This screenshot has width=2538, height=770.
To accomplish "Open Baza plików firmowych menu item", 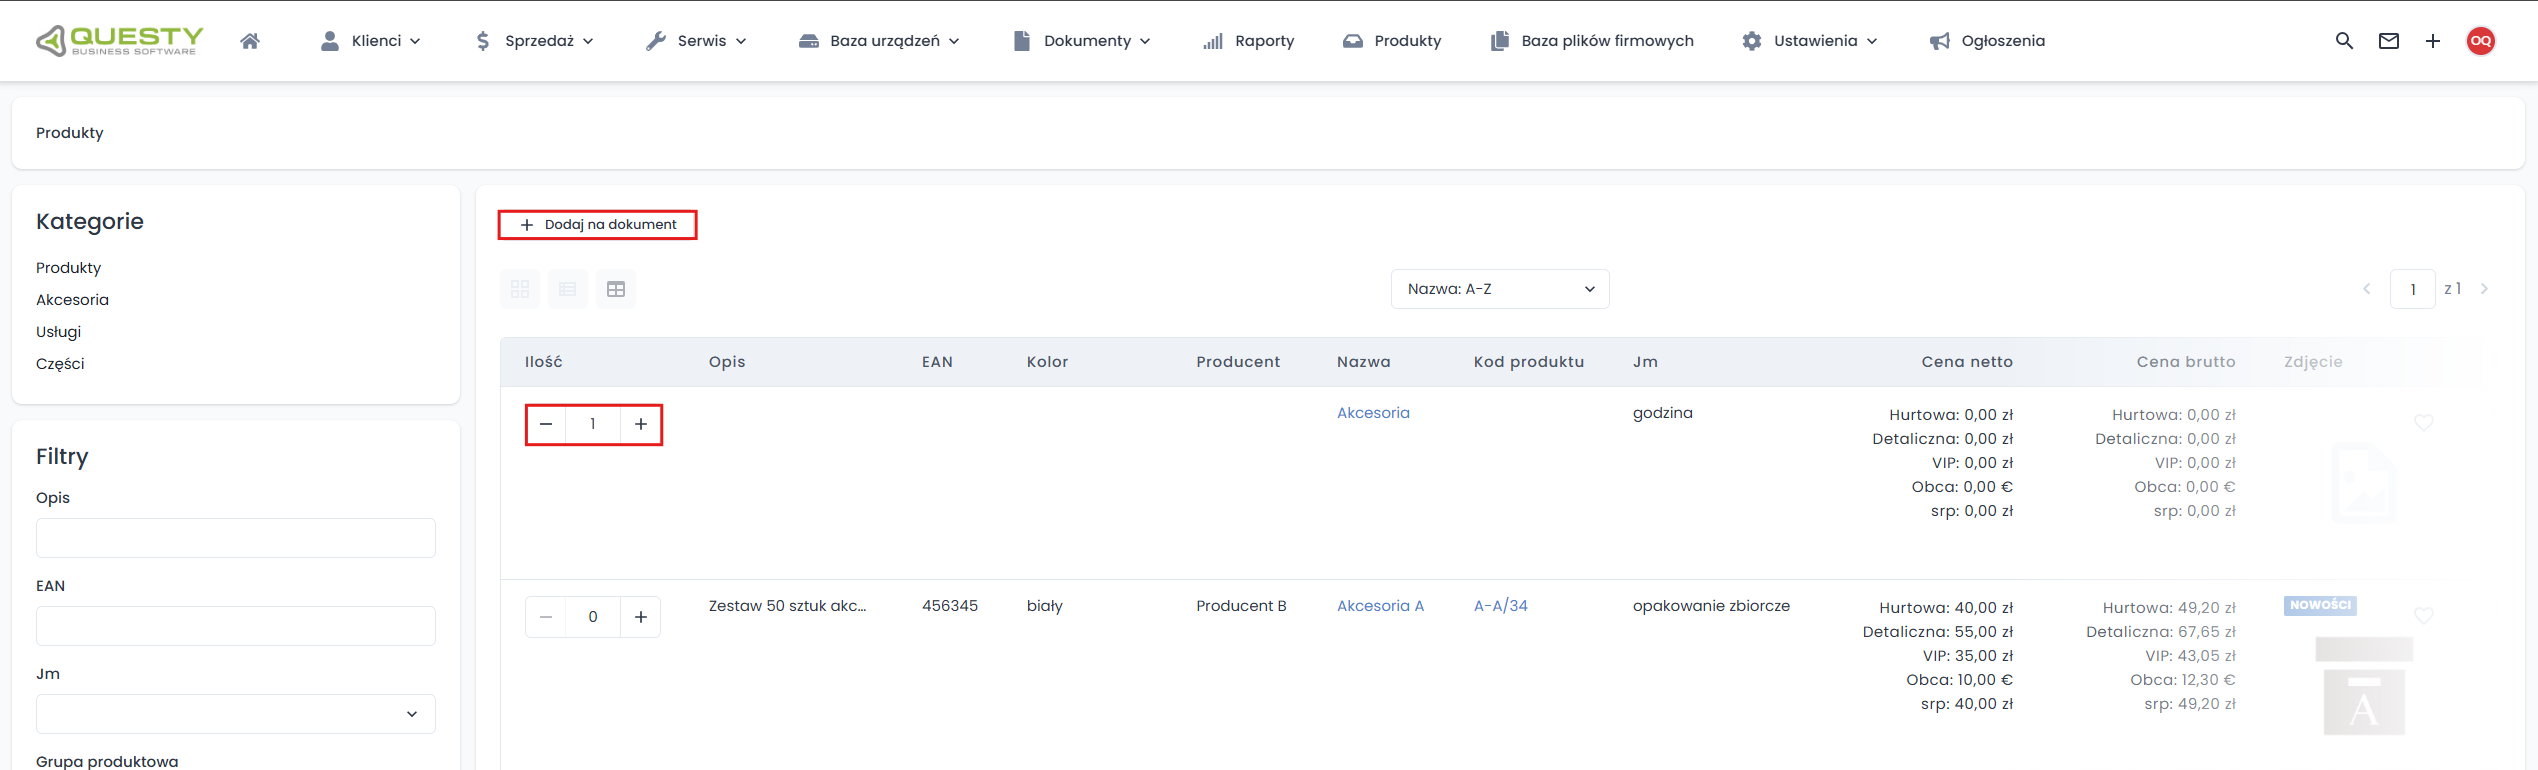I will tap(1592, 41).
